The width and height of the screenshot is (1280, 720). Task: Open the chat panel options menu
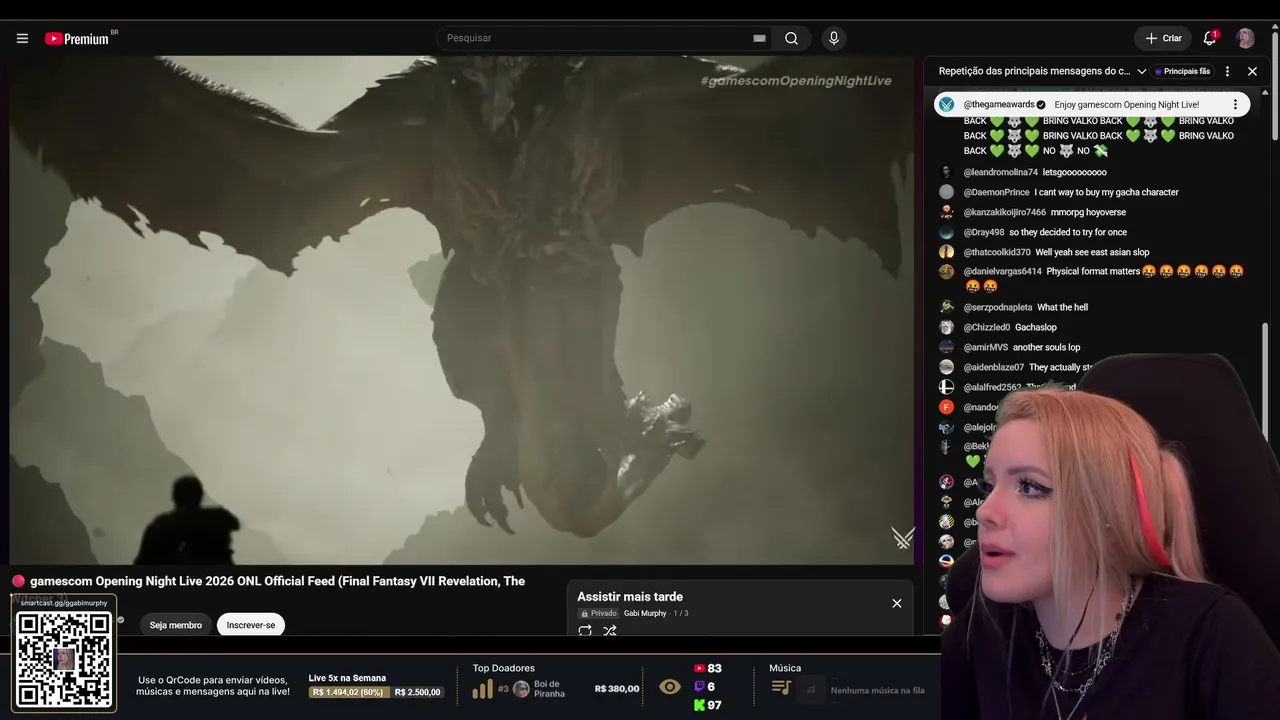[1227, 72]
